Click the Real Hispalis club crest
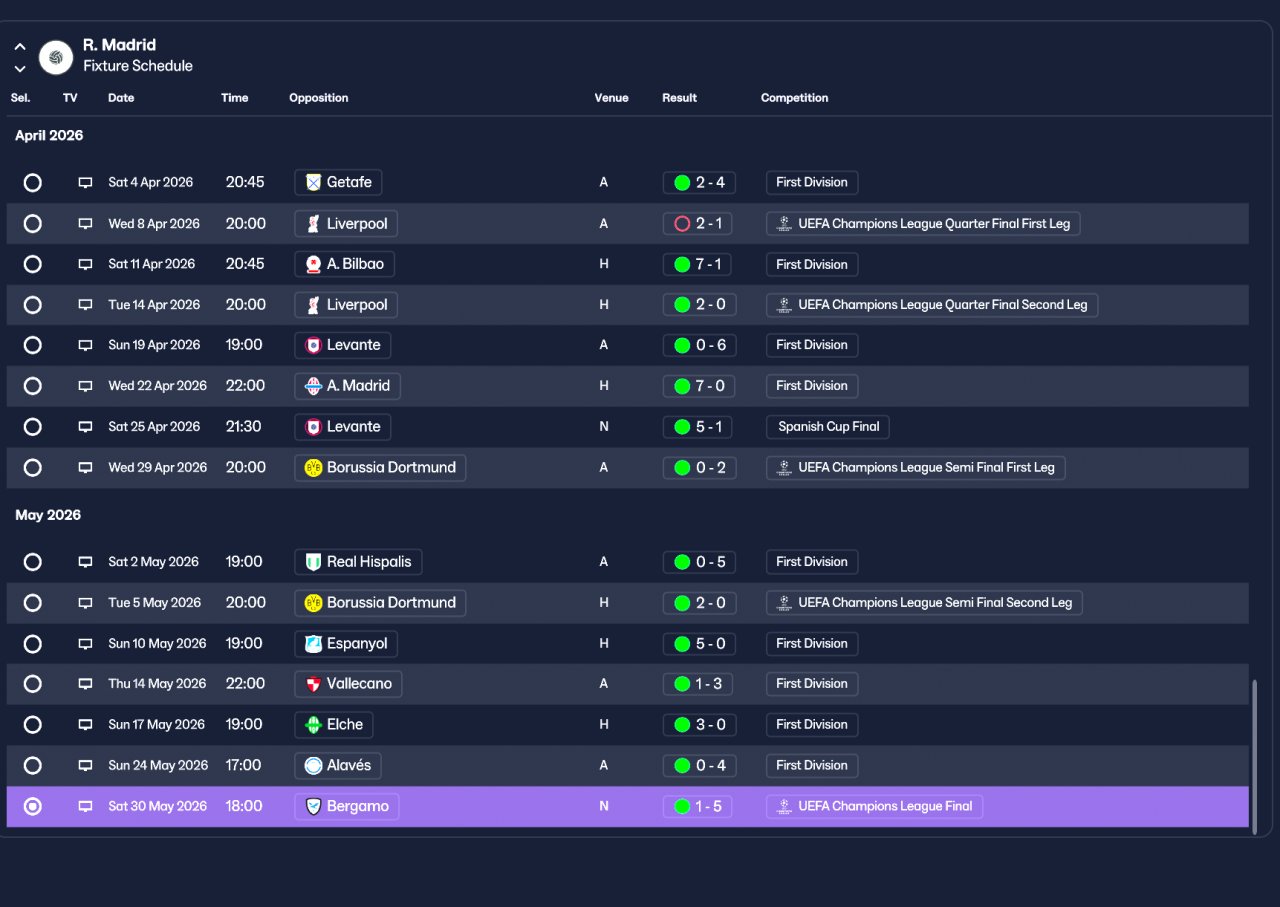The height and width of the screenshot is (907, 1280). point(313,562)
